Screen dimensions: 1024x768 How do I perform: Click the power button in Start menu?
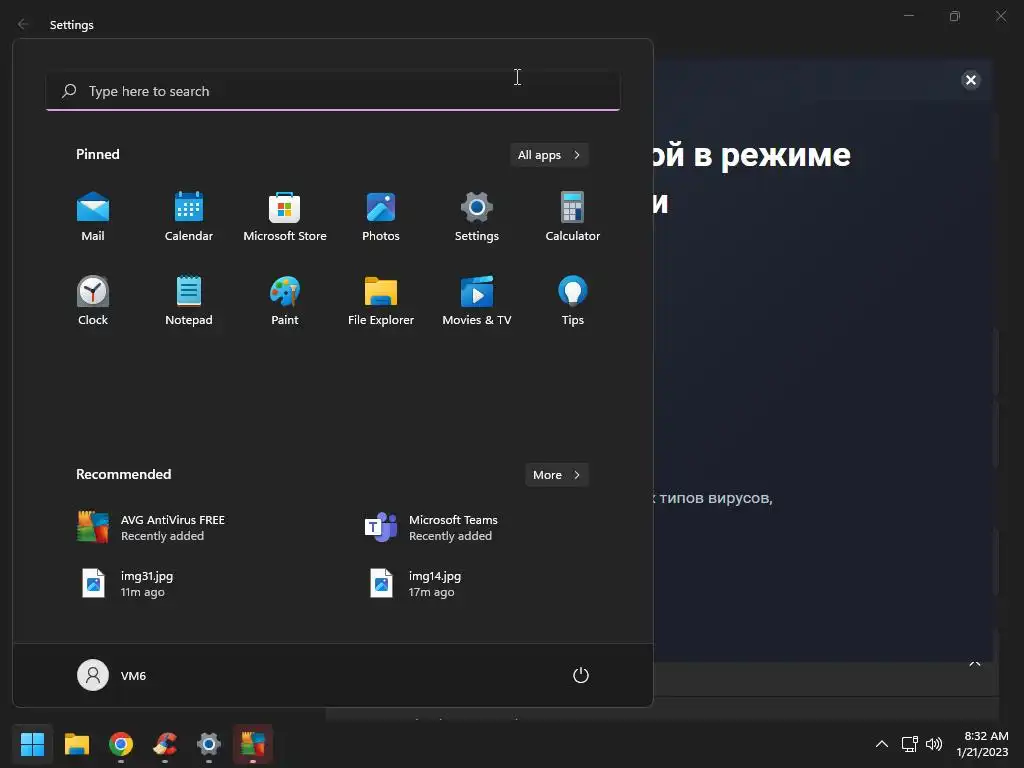pyautogui.click(x=581, y=675)
